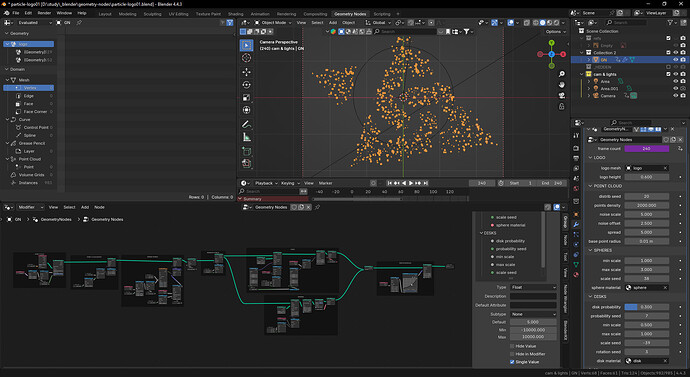Image resolution: width=690 pixels, height=377 pixels.
Task: Open the Subtype None dropdown
Action: [533, 314]
